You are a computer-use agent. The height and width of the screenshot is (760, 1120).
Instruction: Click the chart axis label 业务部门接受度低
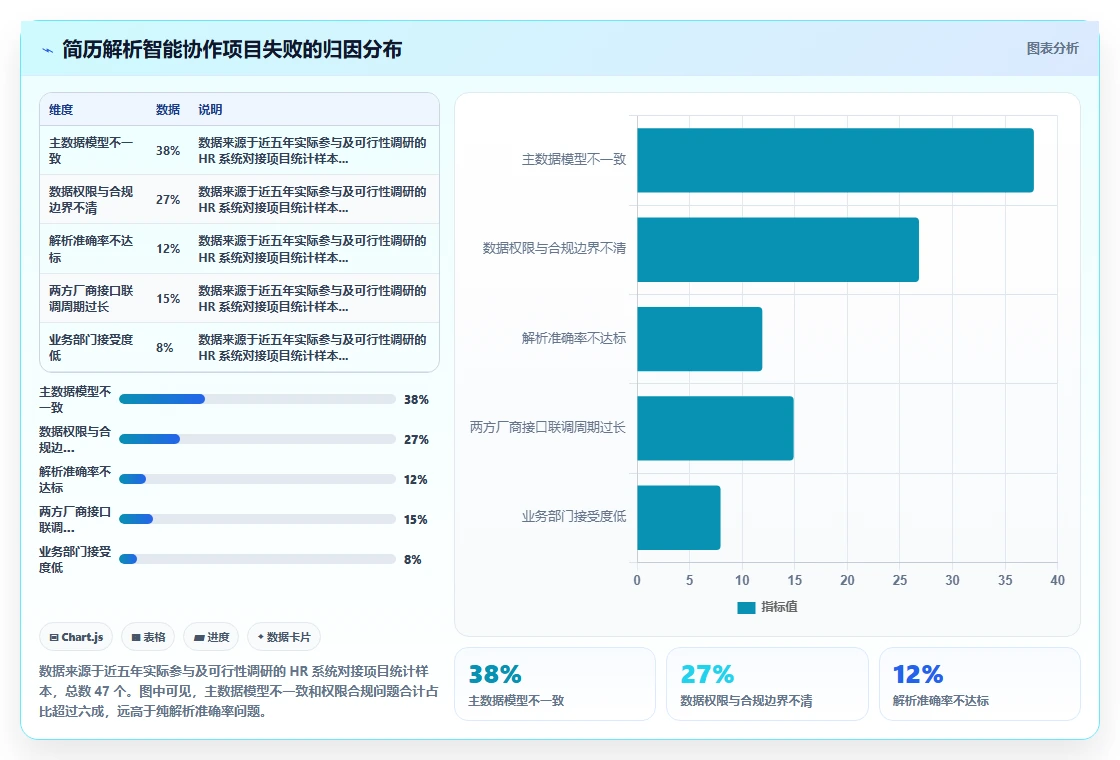(x=574, y=516)
